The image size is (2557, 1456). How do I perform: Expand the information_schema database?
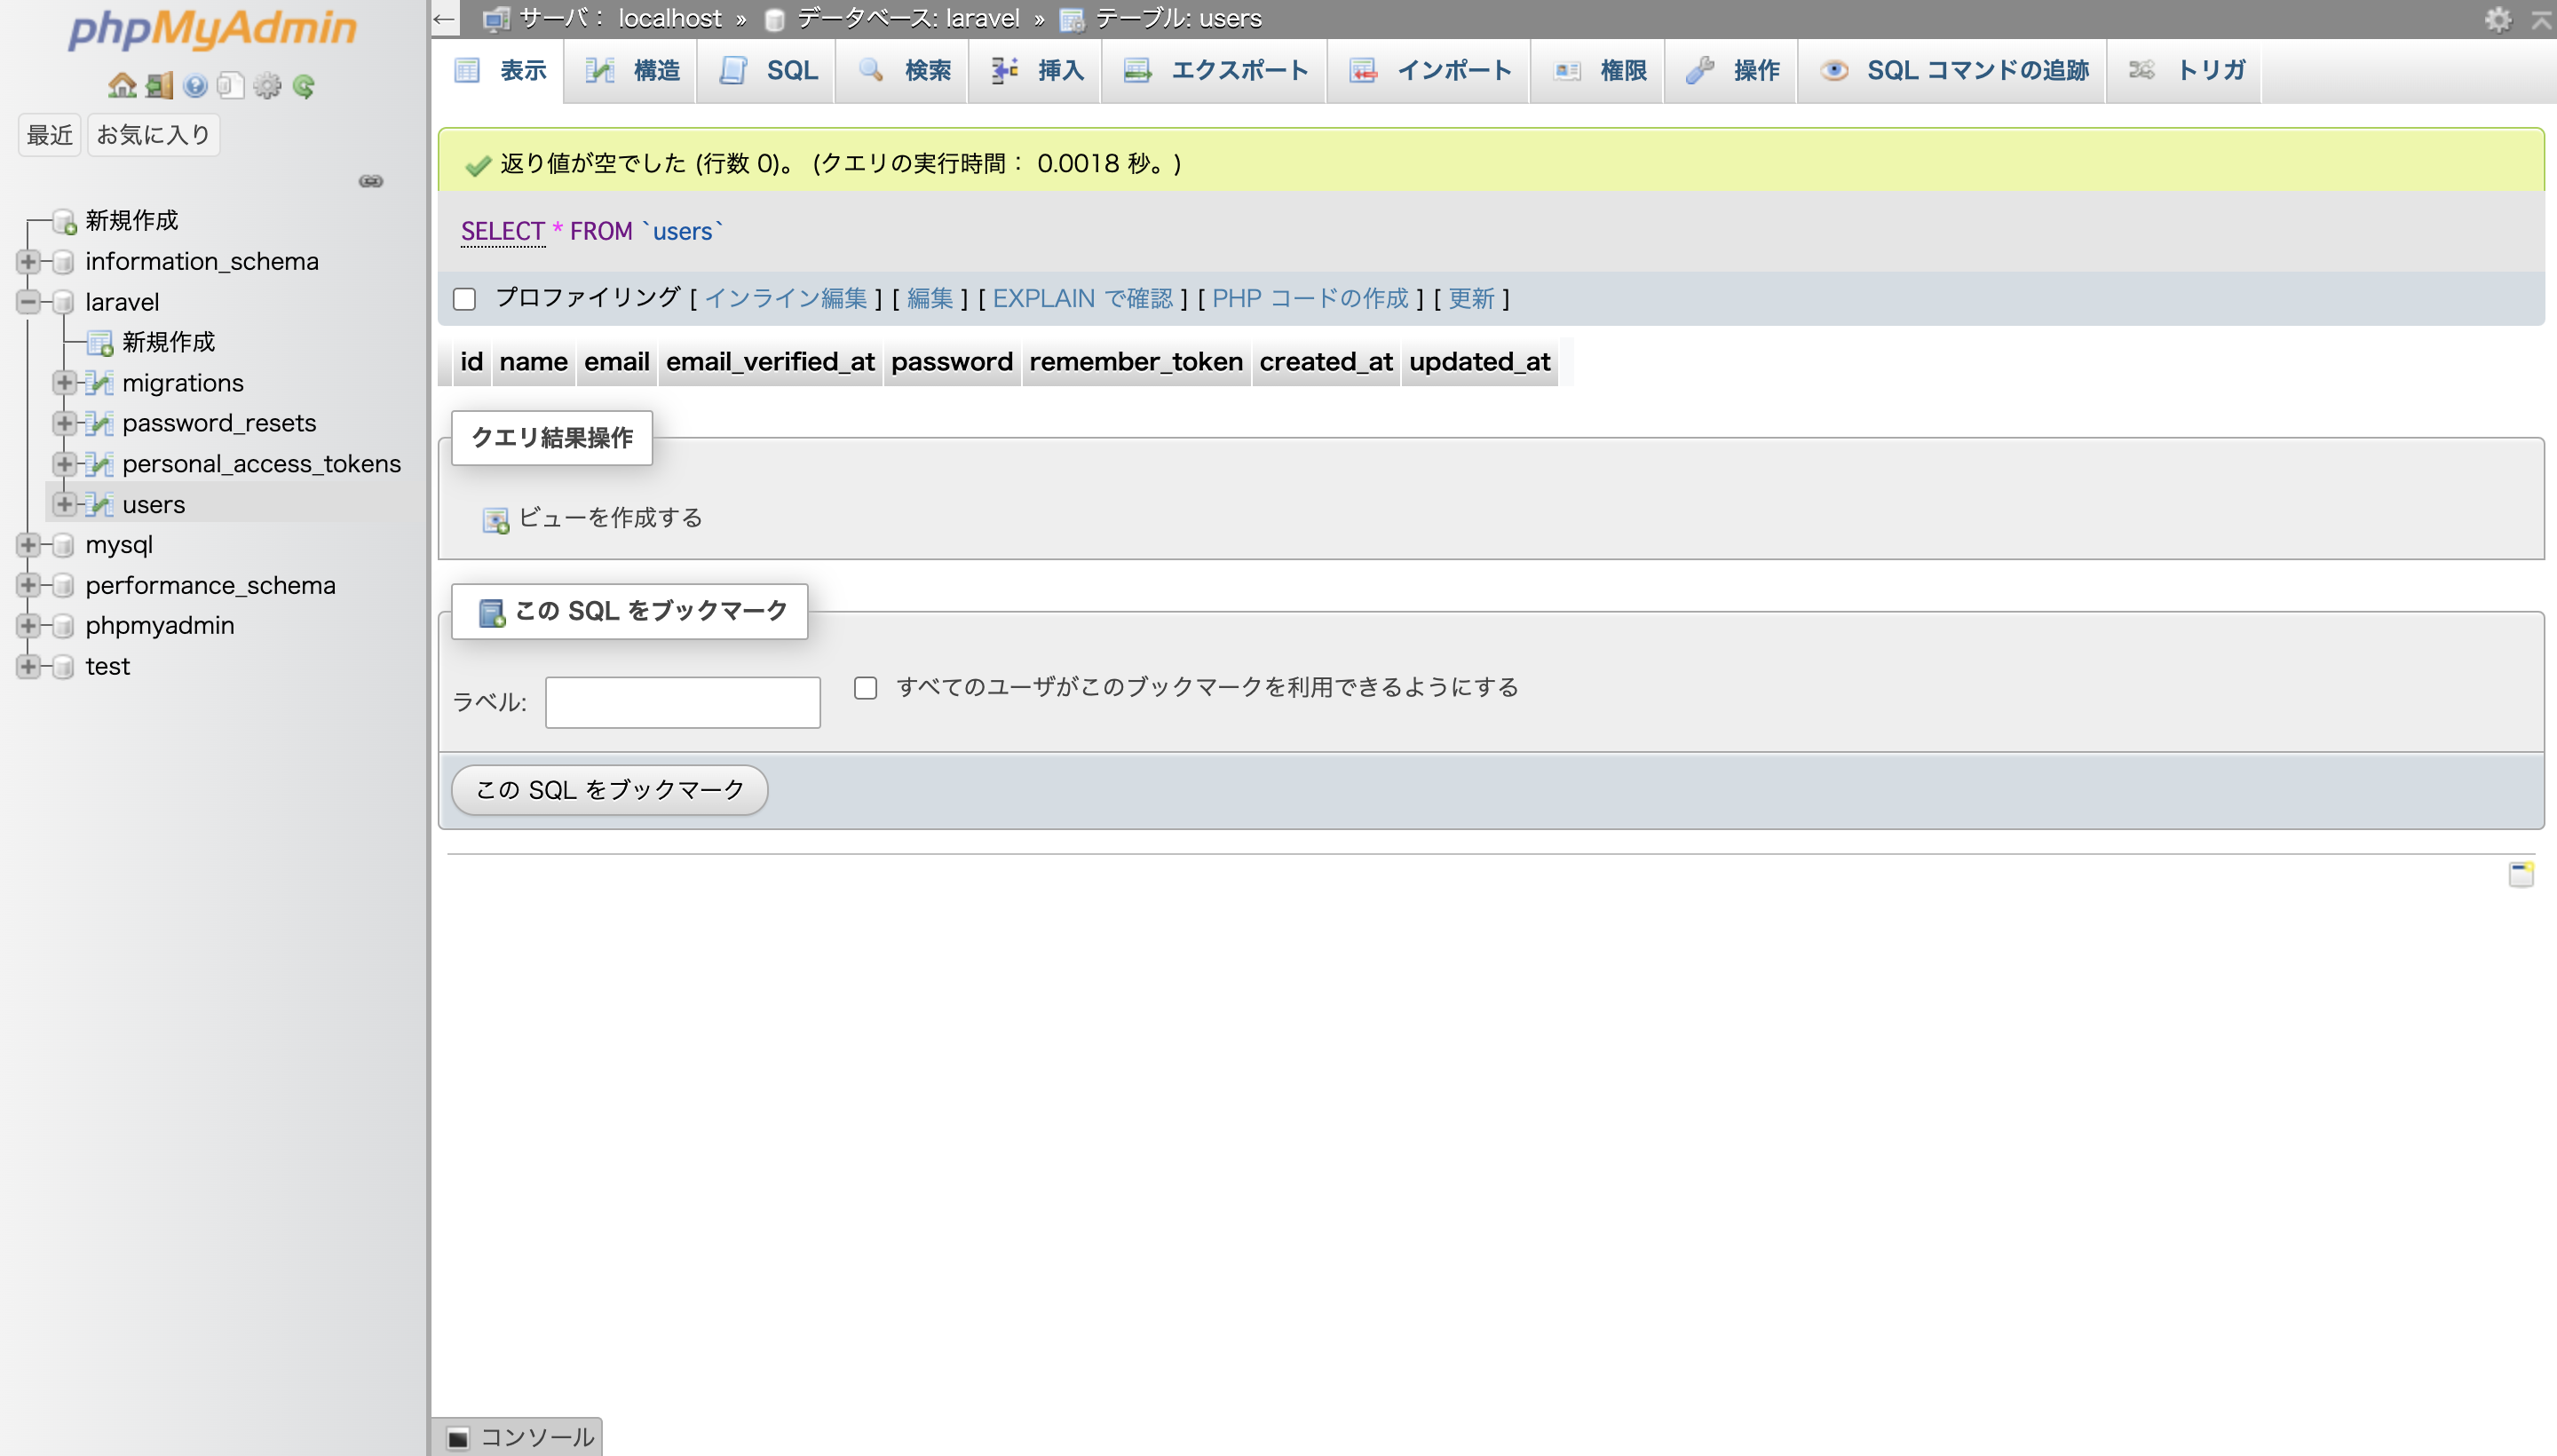28,262
